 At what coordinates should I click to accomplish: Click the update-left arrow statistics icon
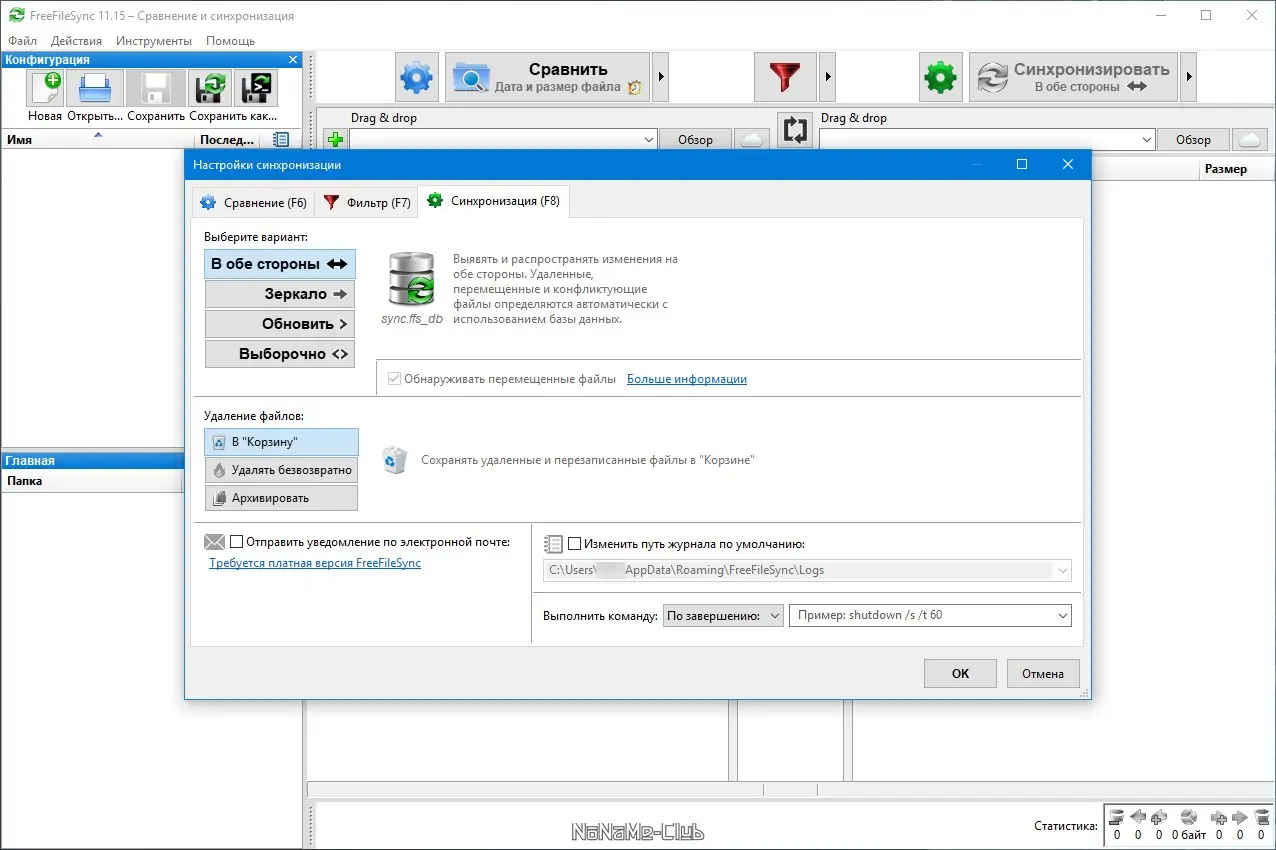click(x=1138, y=817)
